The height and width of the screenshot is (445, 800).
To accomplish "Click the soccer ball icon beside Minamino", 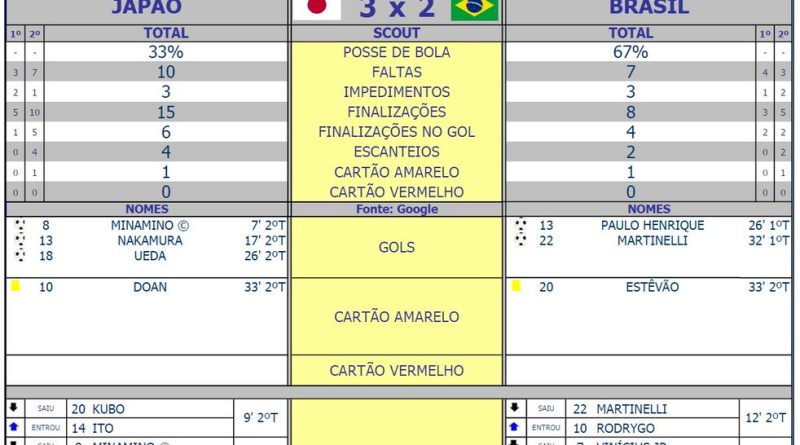I will (20, 225).
